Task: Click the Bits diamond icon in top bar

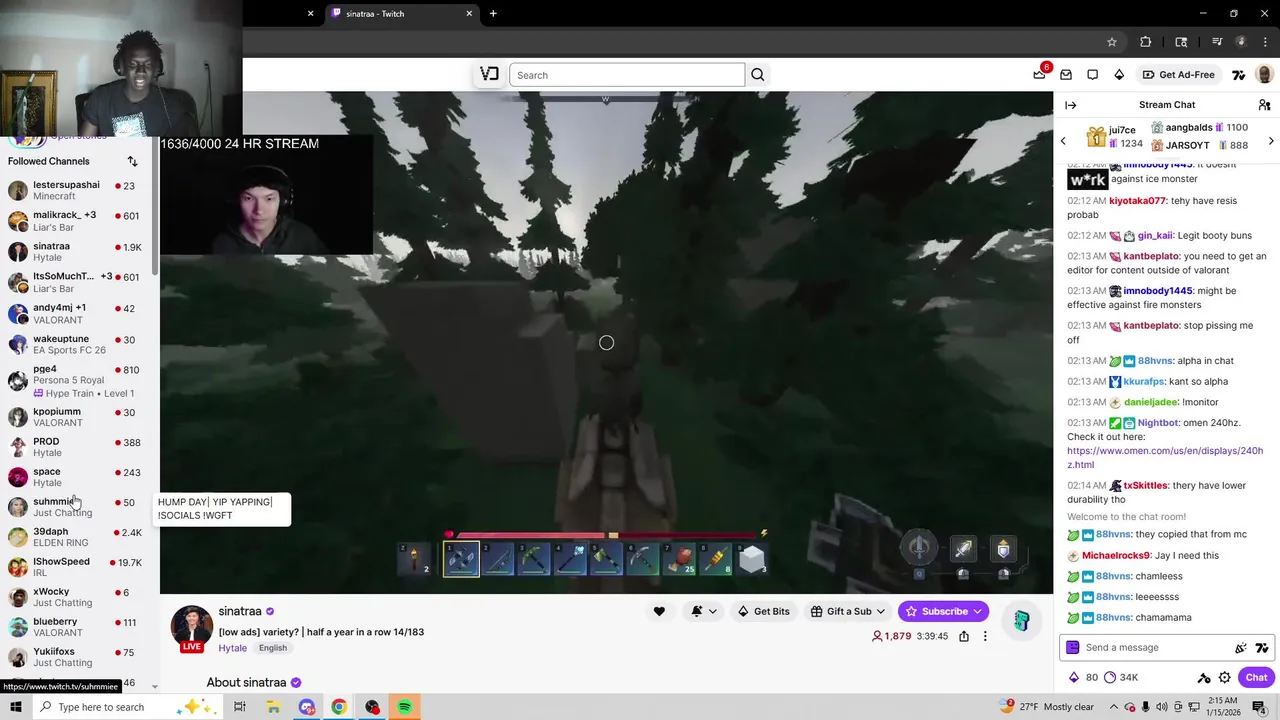Action: [x=1119, y=75]
